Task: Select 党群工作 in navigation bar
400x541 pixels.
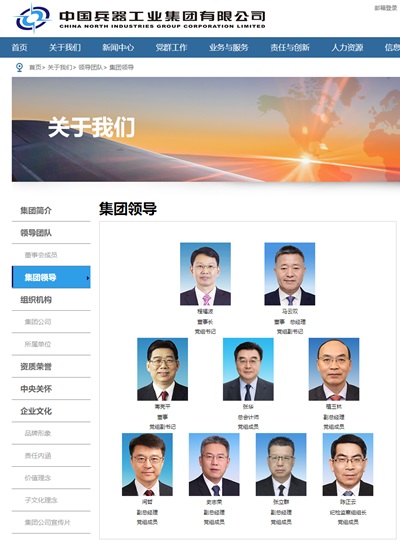Action: (171, 48)
